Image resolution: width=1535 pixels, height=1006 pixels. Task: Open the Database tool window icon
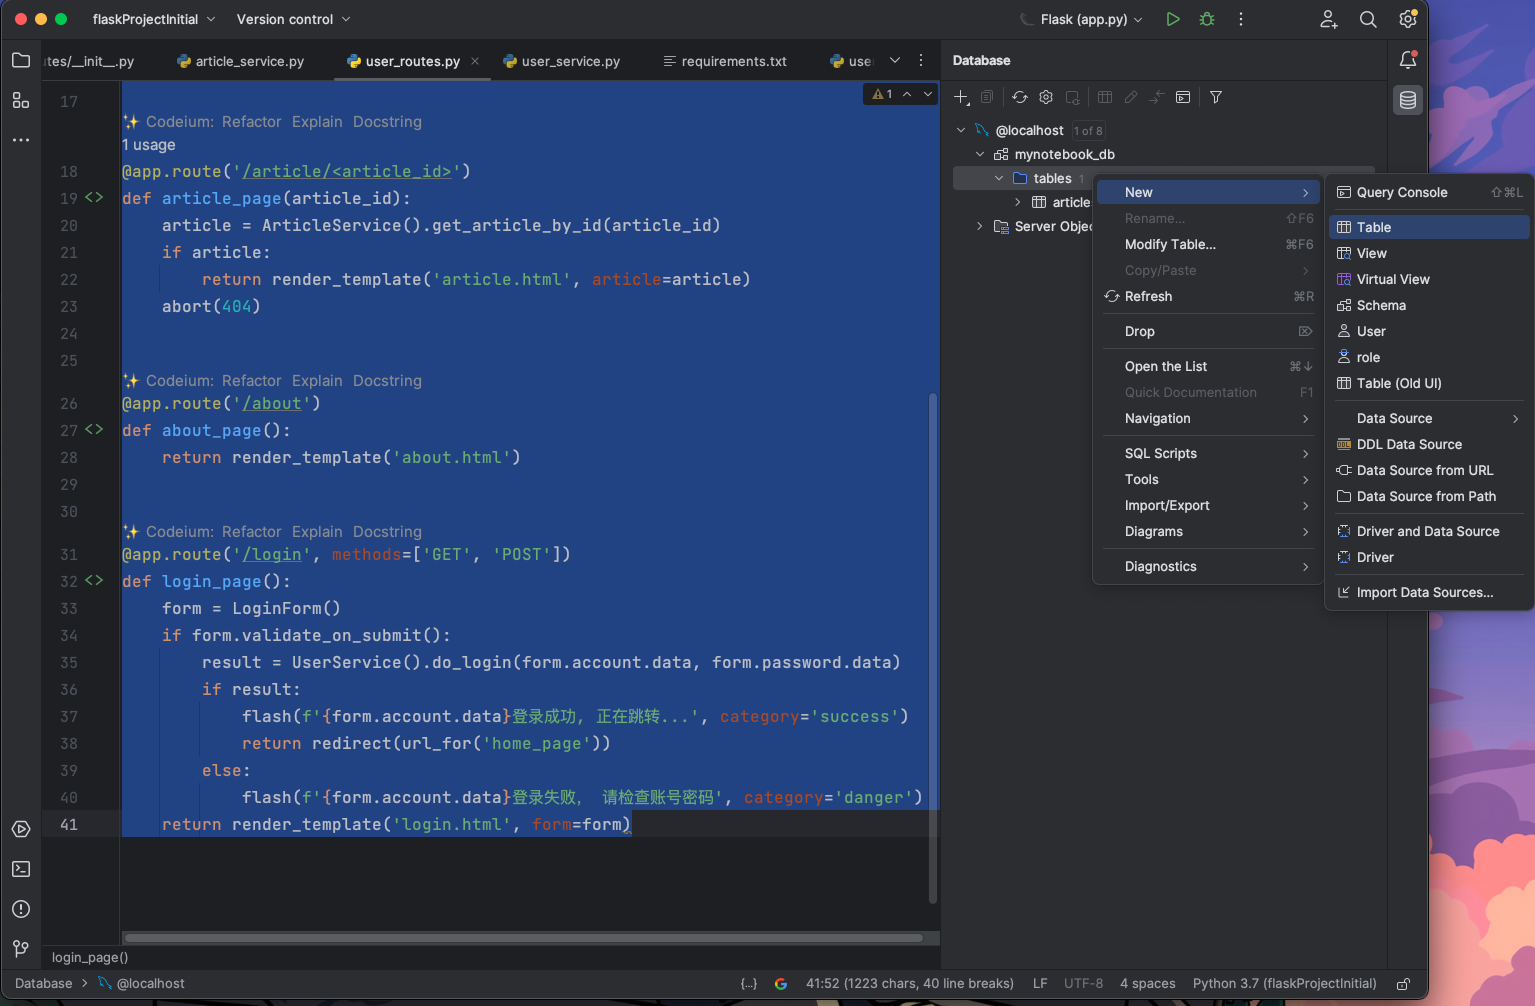(1408, 100)
